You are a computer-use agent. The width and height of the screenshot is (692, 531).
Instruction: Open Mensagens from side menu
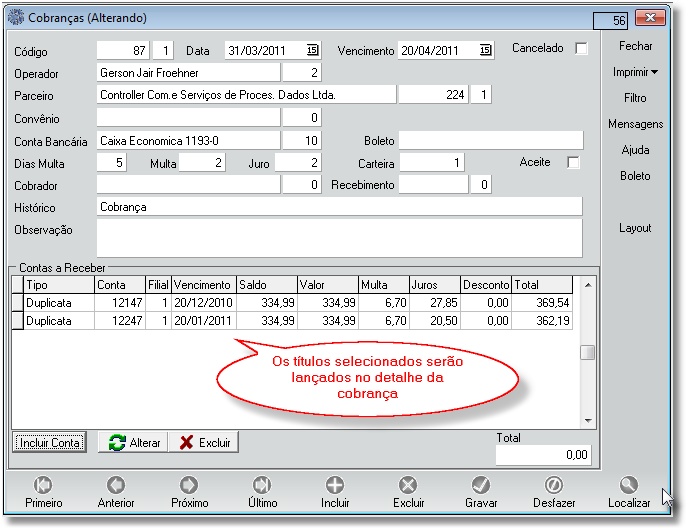click(x=635, y=124)
